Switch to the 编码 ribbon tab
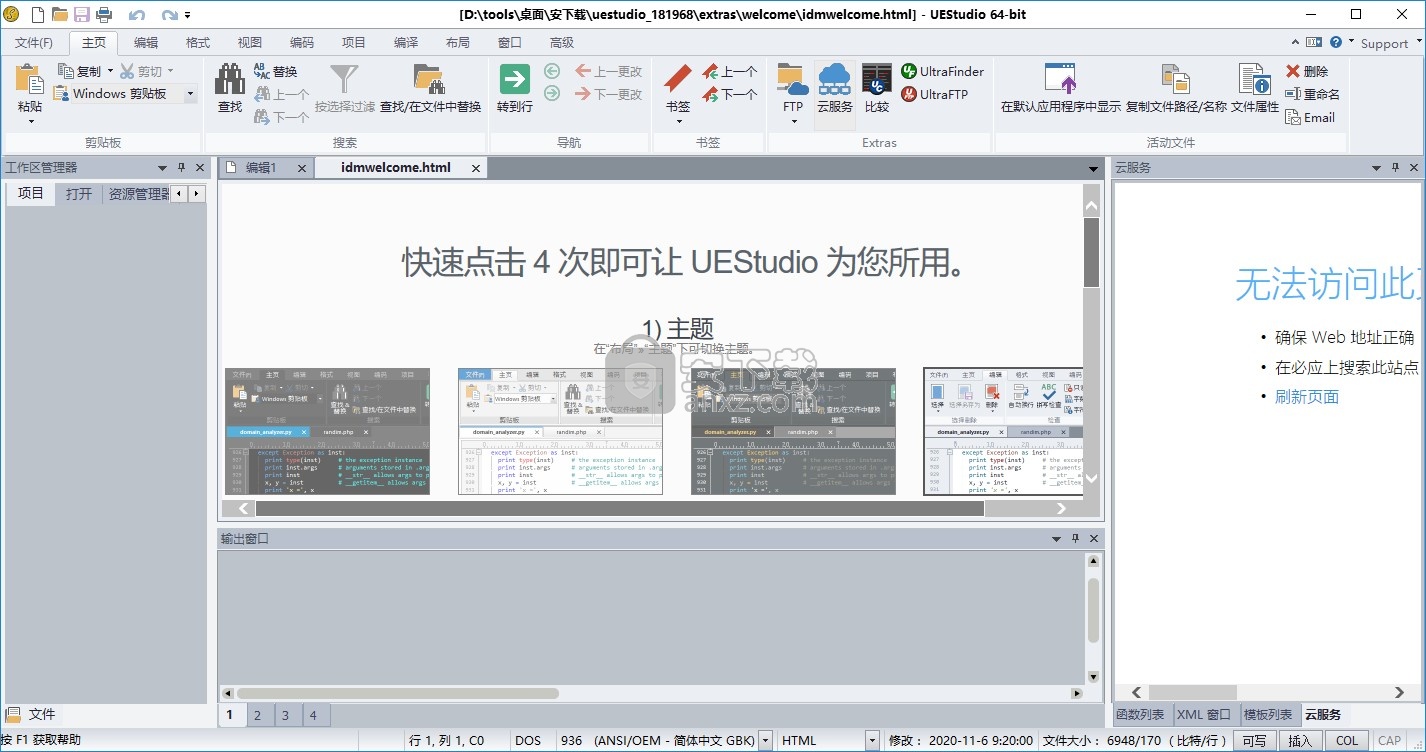 [x=302, y=43]
